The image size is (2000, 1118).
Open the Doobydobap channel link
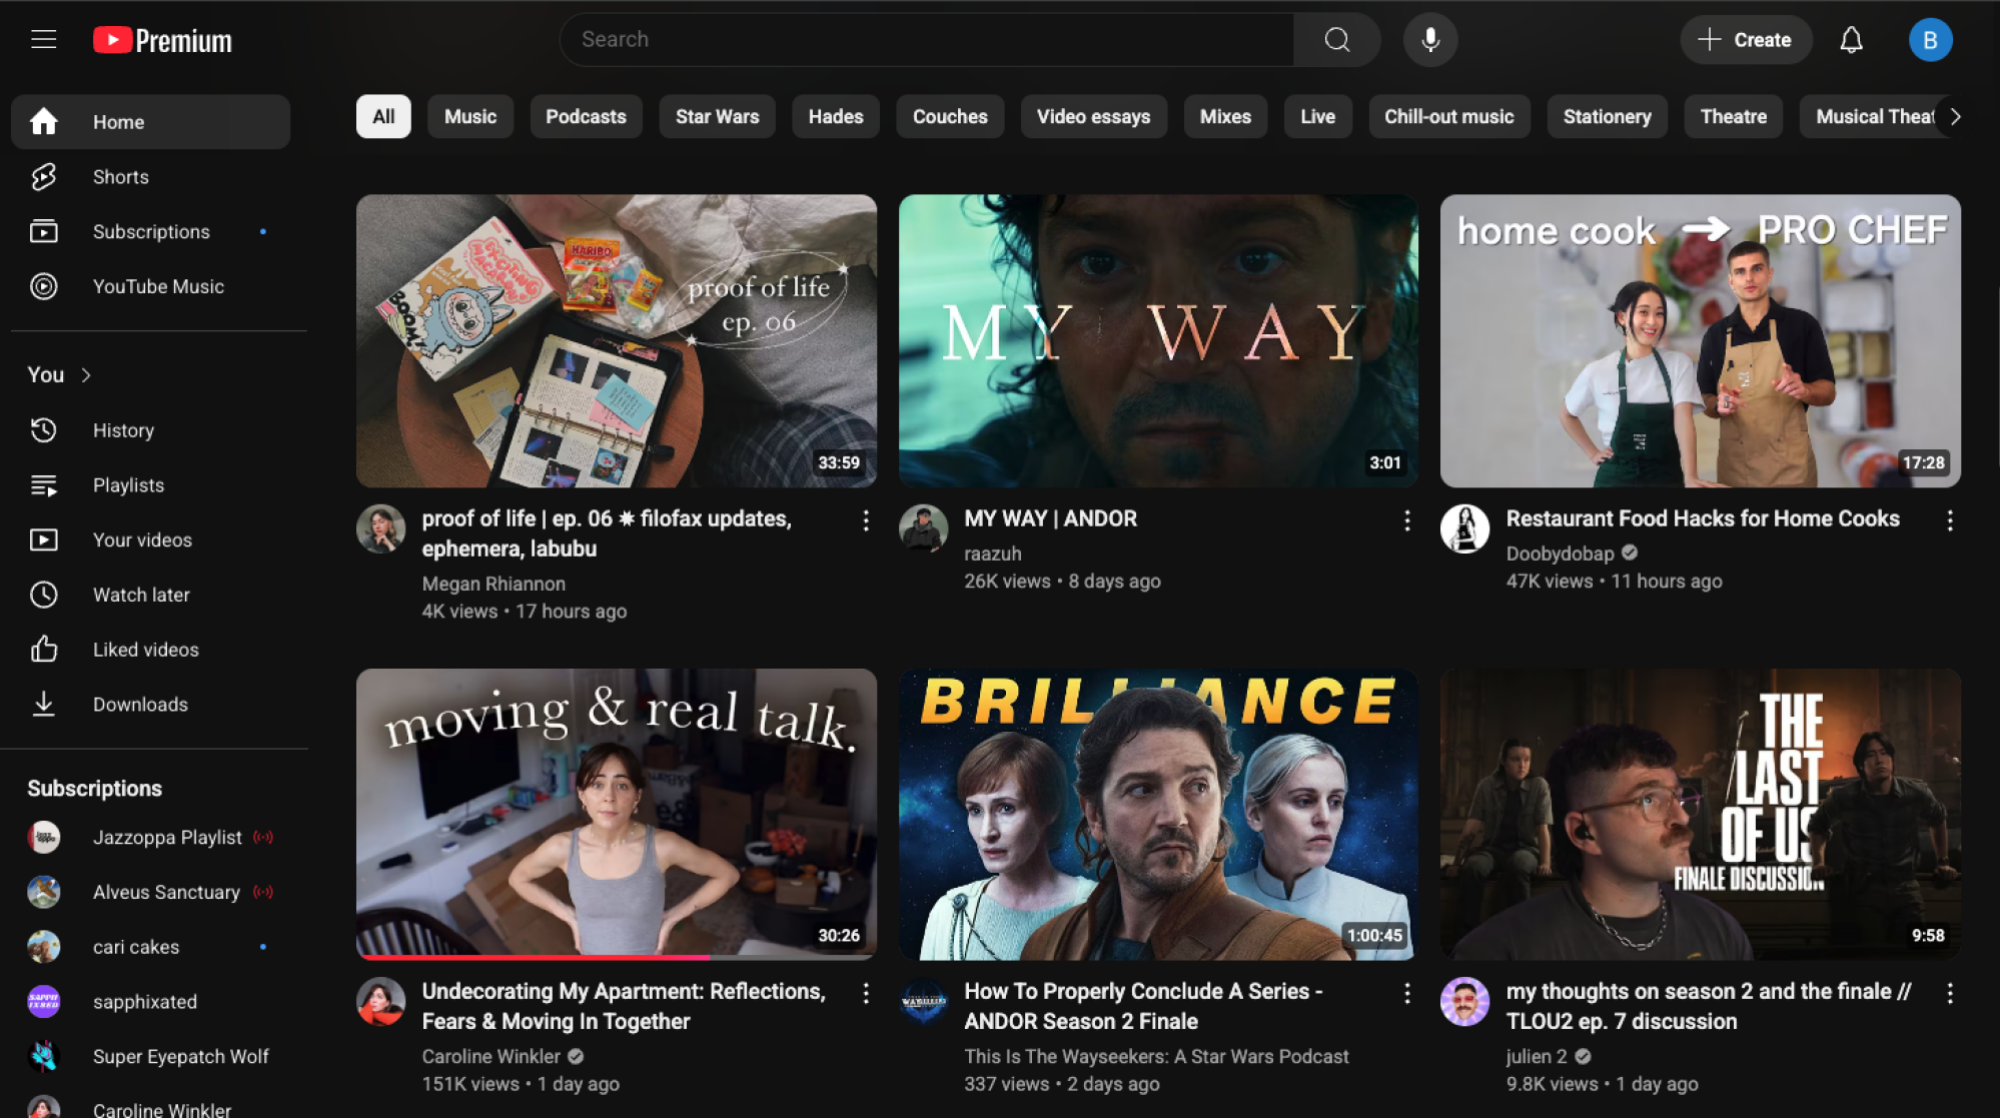point(1559,553)
